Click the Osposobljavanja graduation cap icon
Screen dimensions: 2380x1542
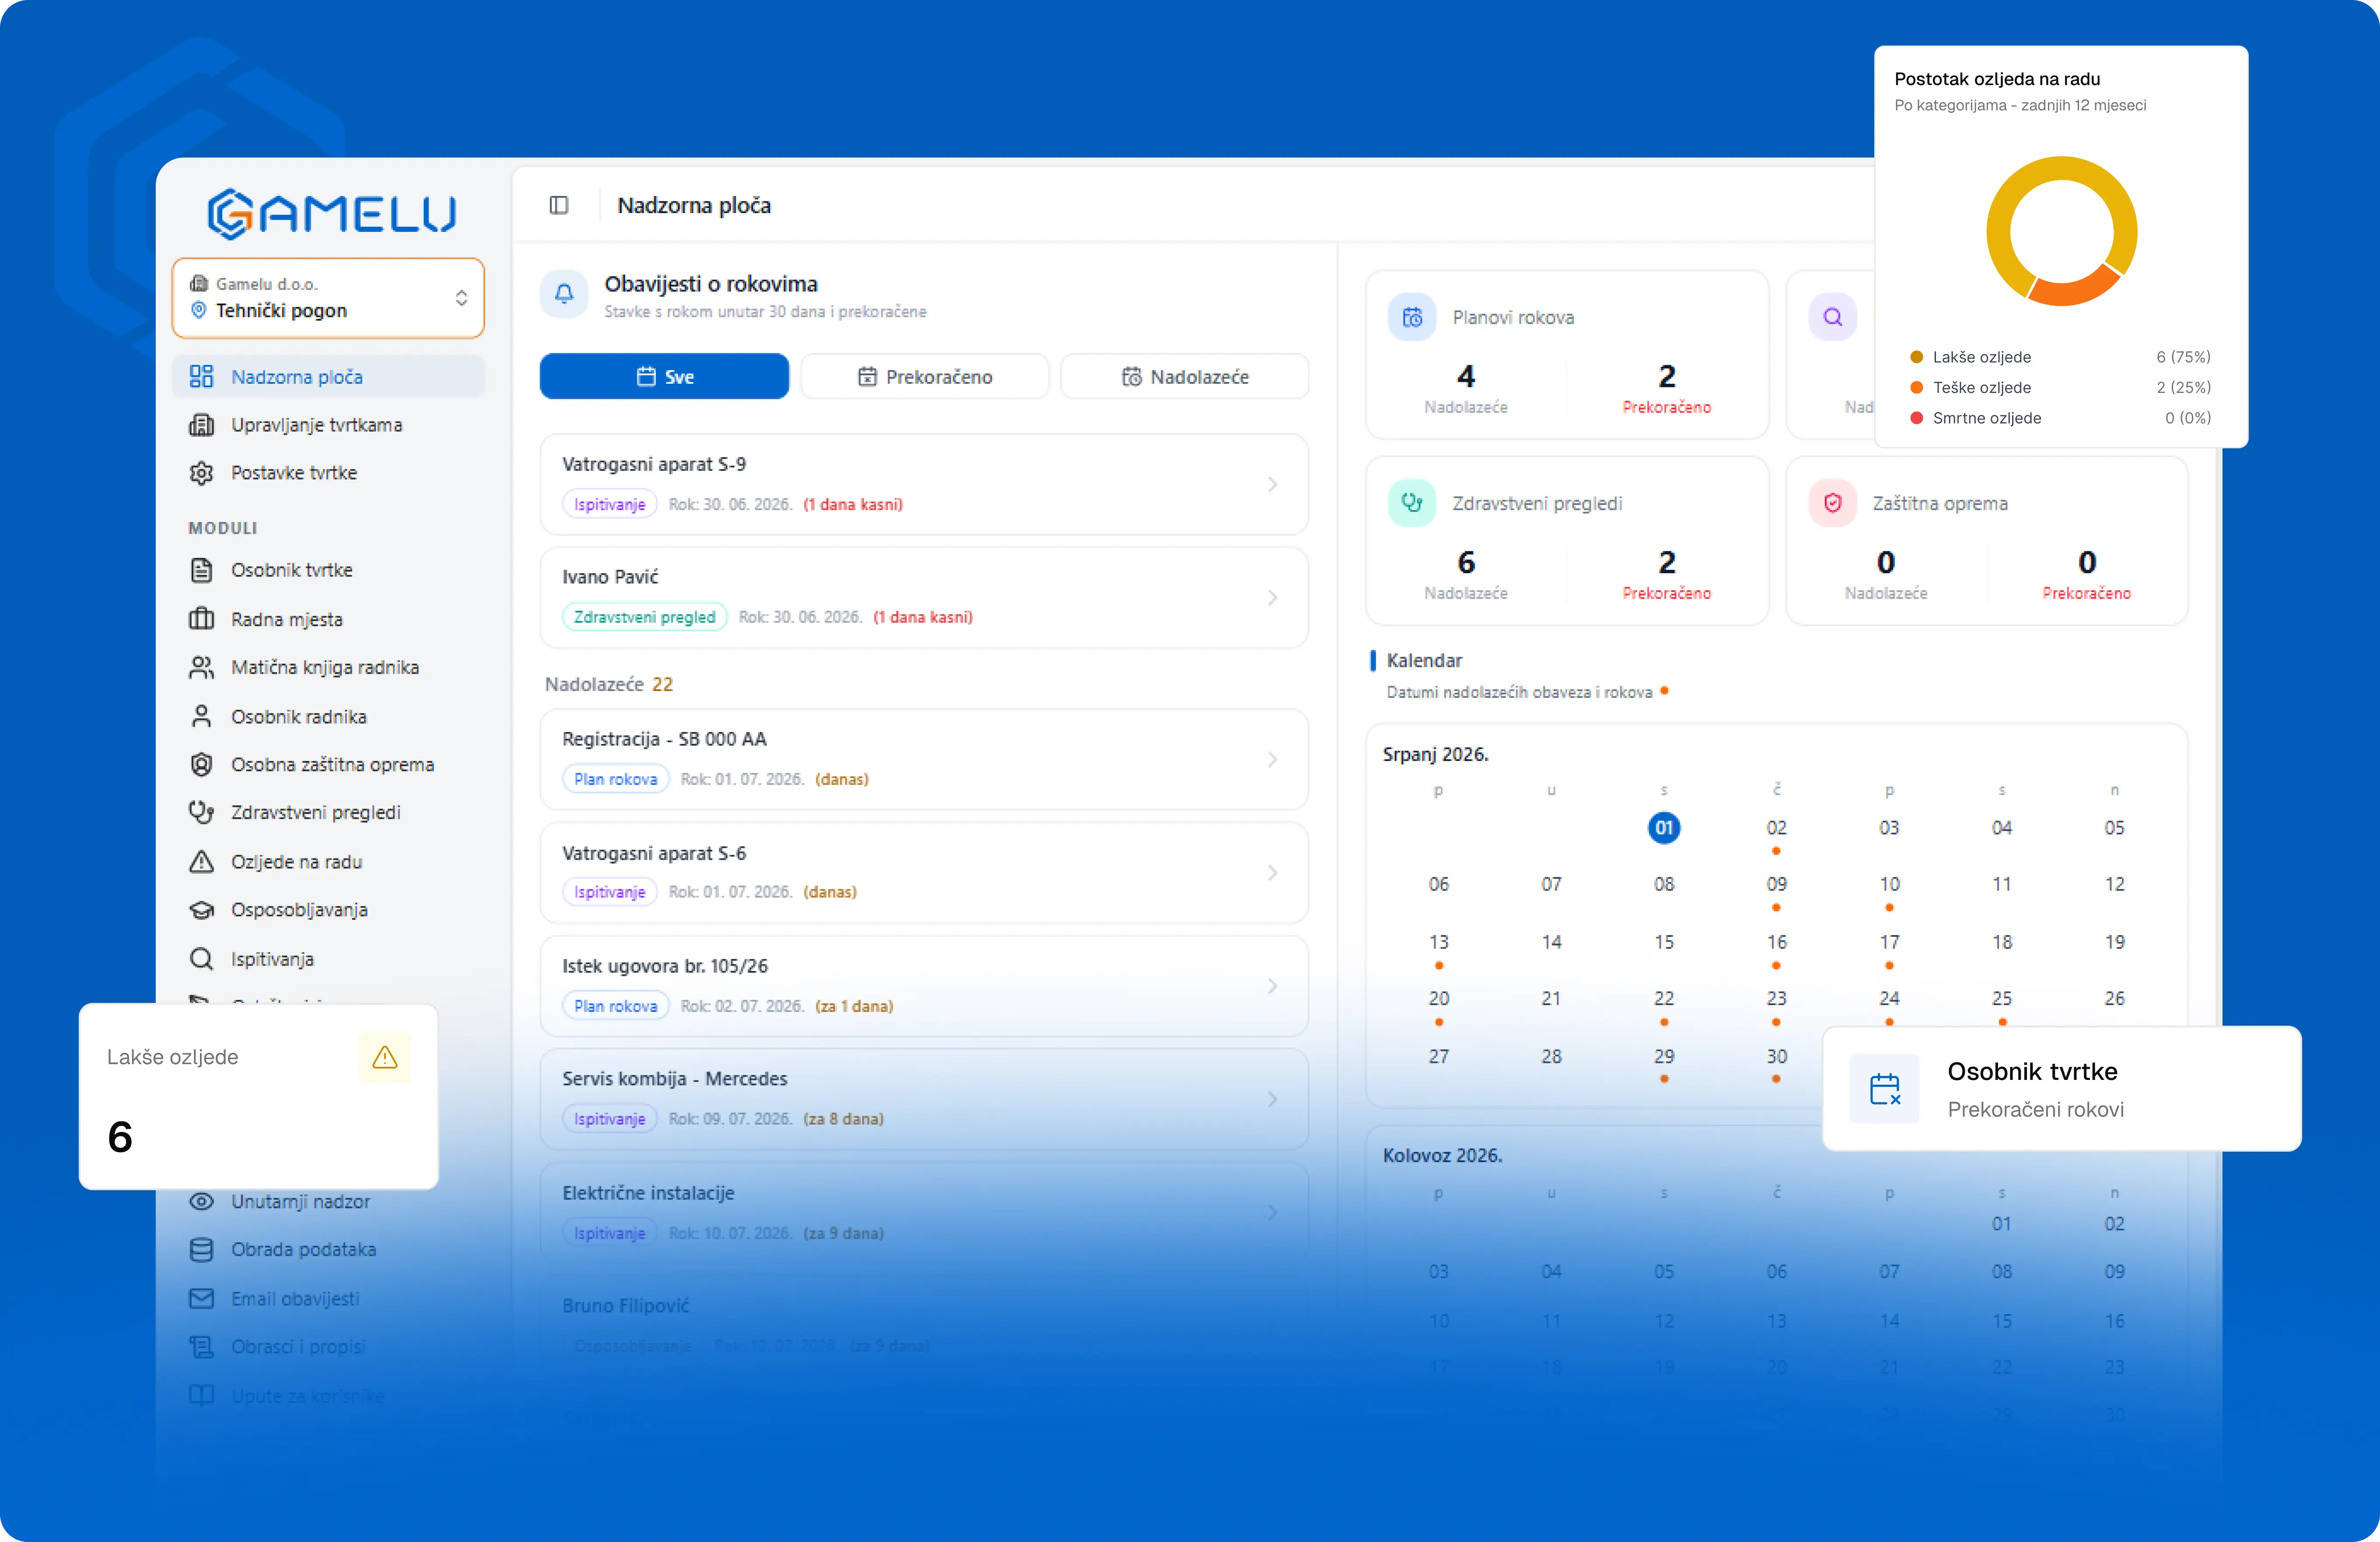coord(201,910)
